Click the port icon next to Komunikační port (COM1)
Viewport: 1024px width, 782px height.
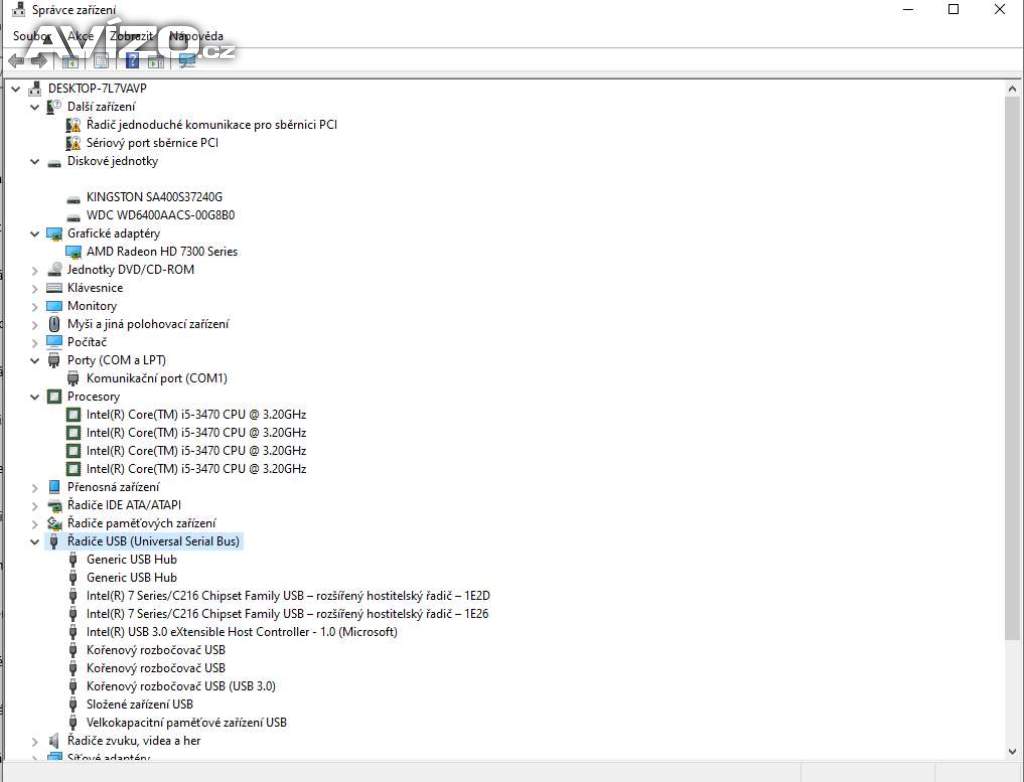coord(73,378)
